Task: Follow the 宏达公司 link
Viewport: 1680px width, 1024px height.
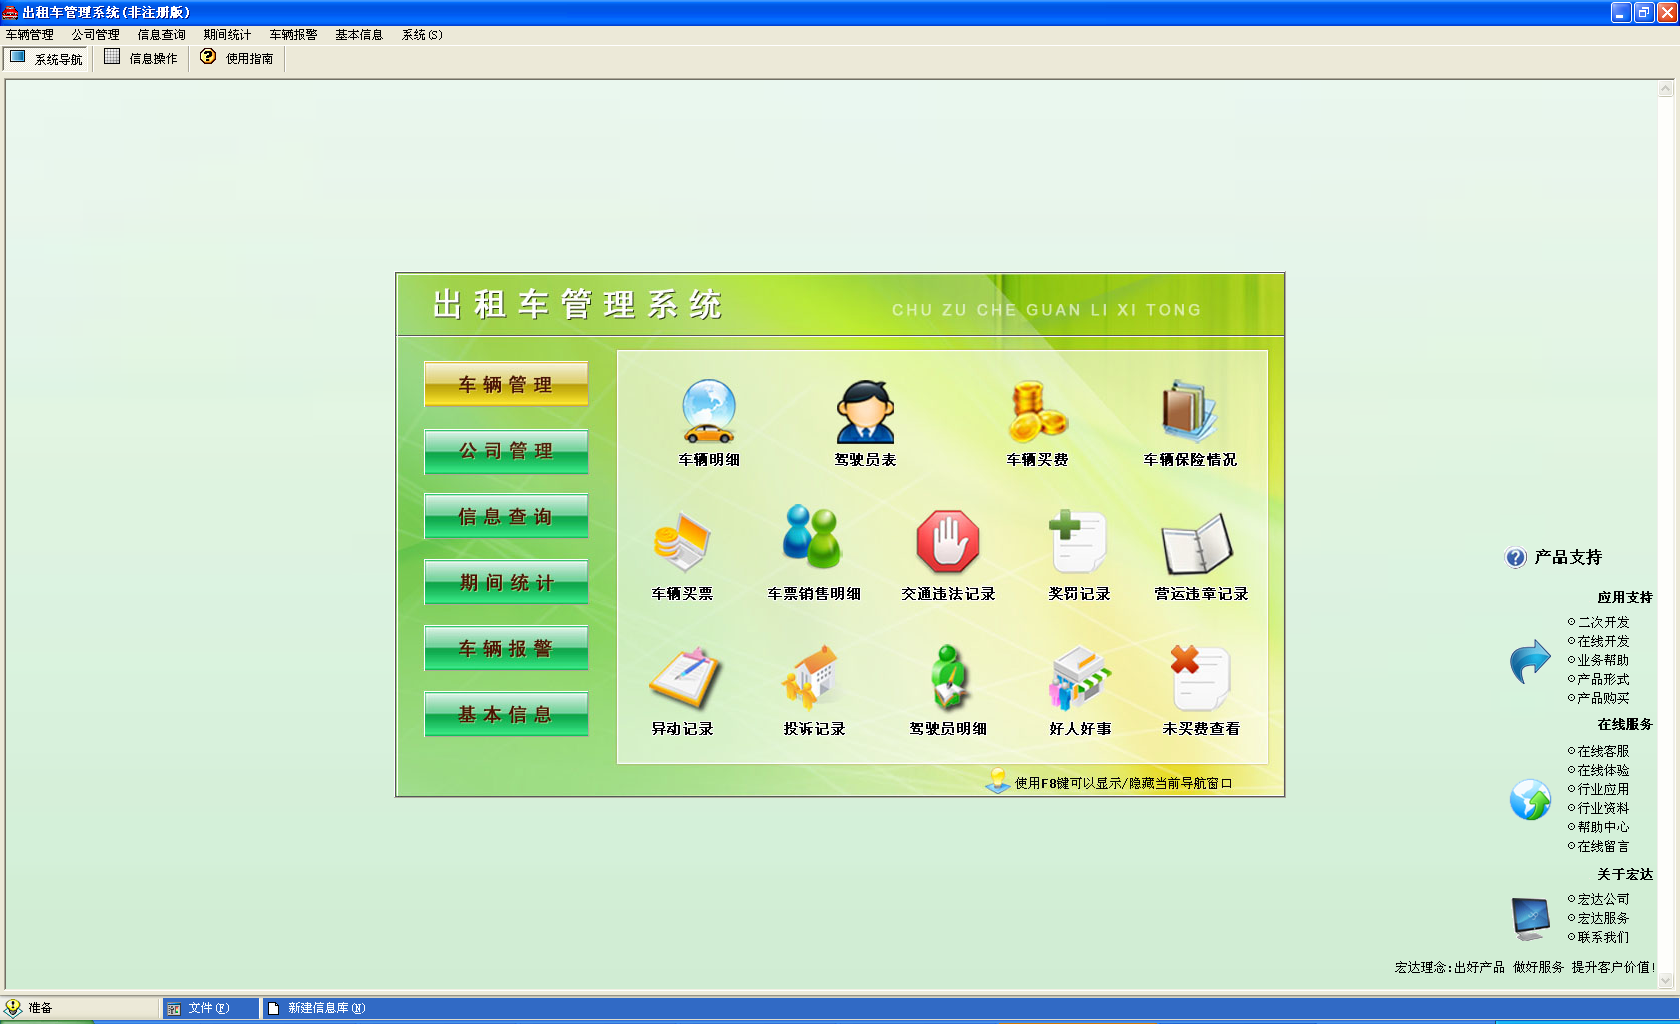Action: (1603, 899)
